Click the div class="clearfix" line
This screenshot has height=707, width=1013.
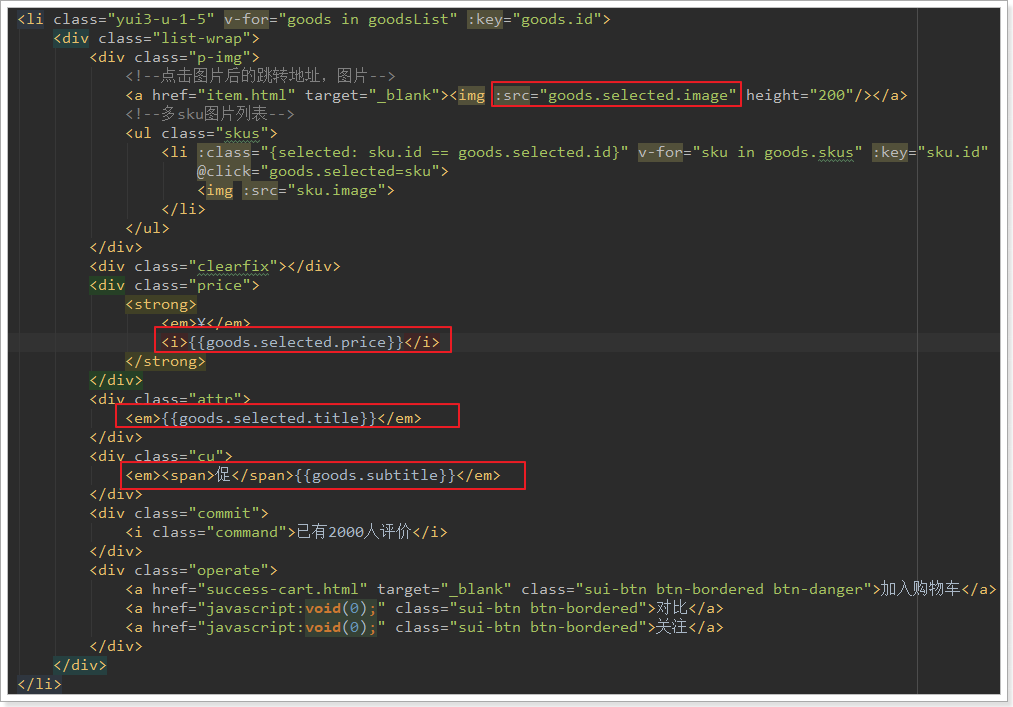click(x=214, y=266)
